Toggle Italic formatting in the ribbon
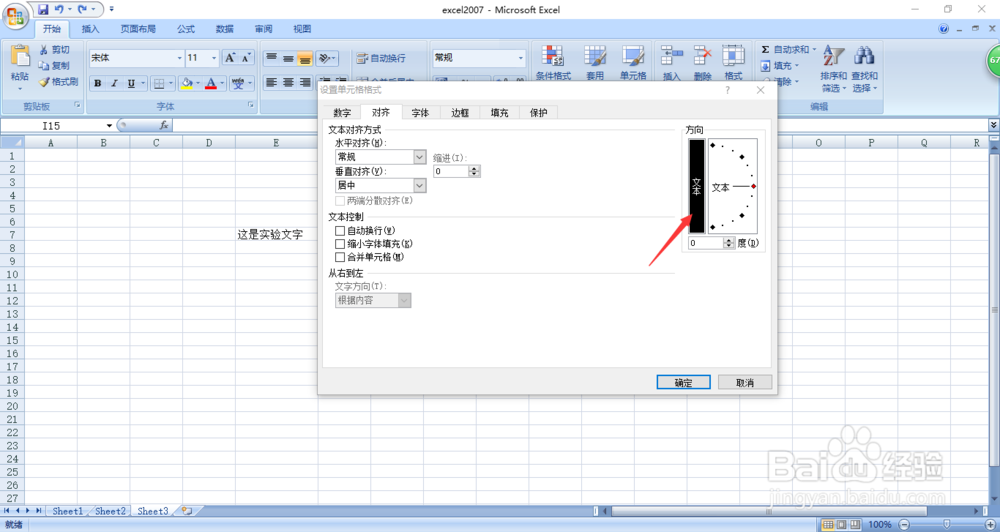1000x532 pixels. point(115,83)
